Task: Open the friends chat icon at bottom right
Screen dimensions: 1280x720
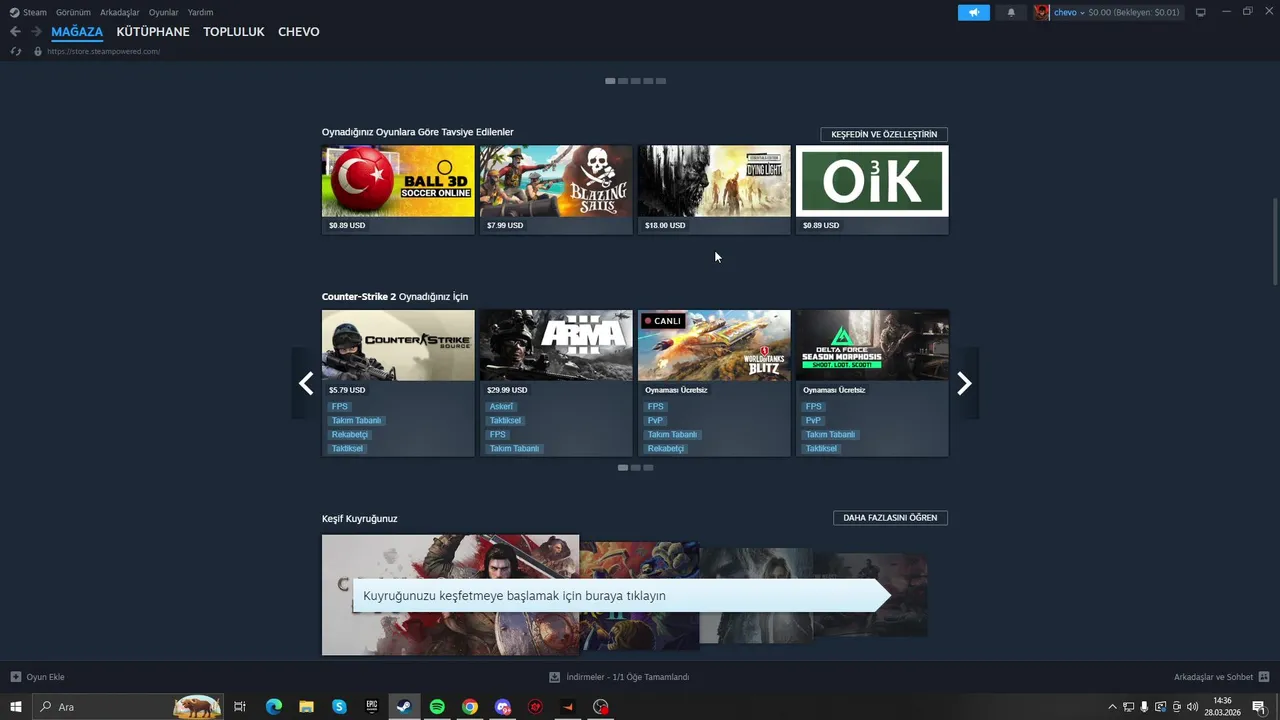Action: [1264, 677]
